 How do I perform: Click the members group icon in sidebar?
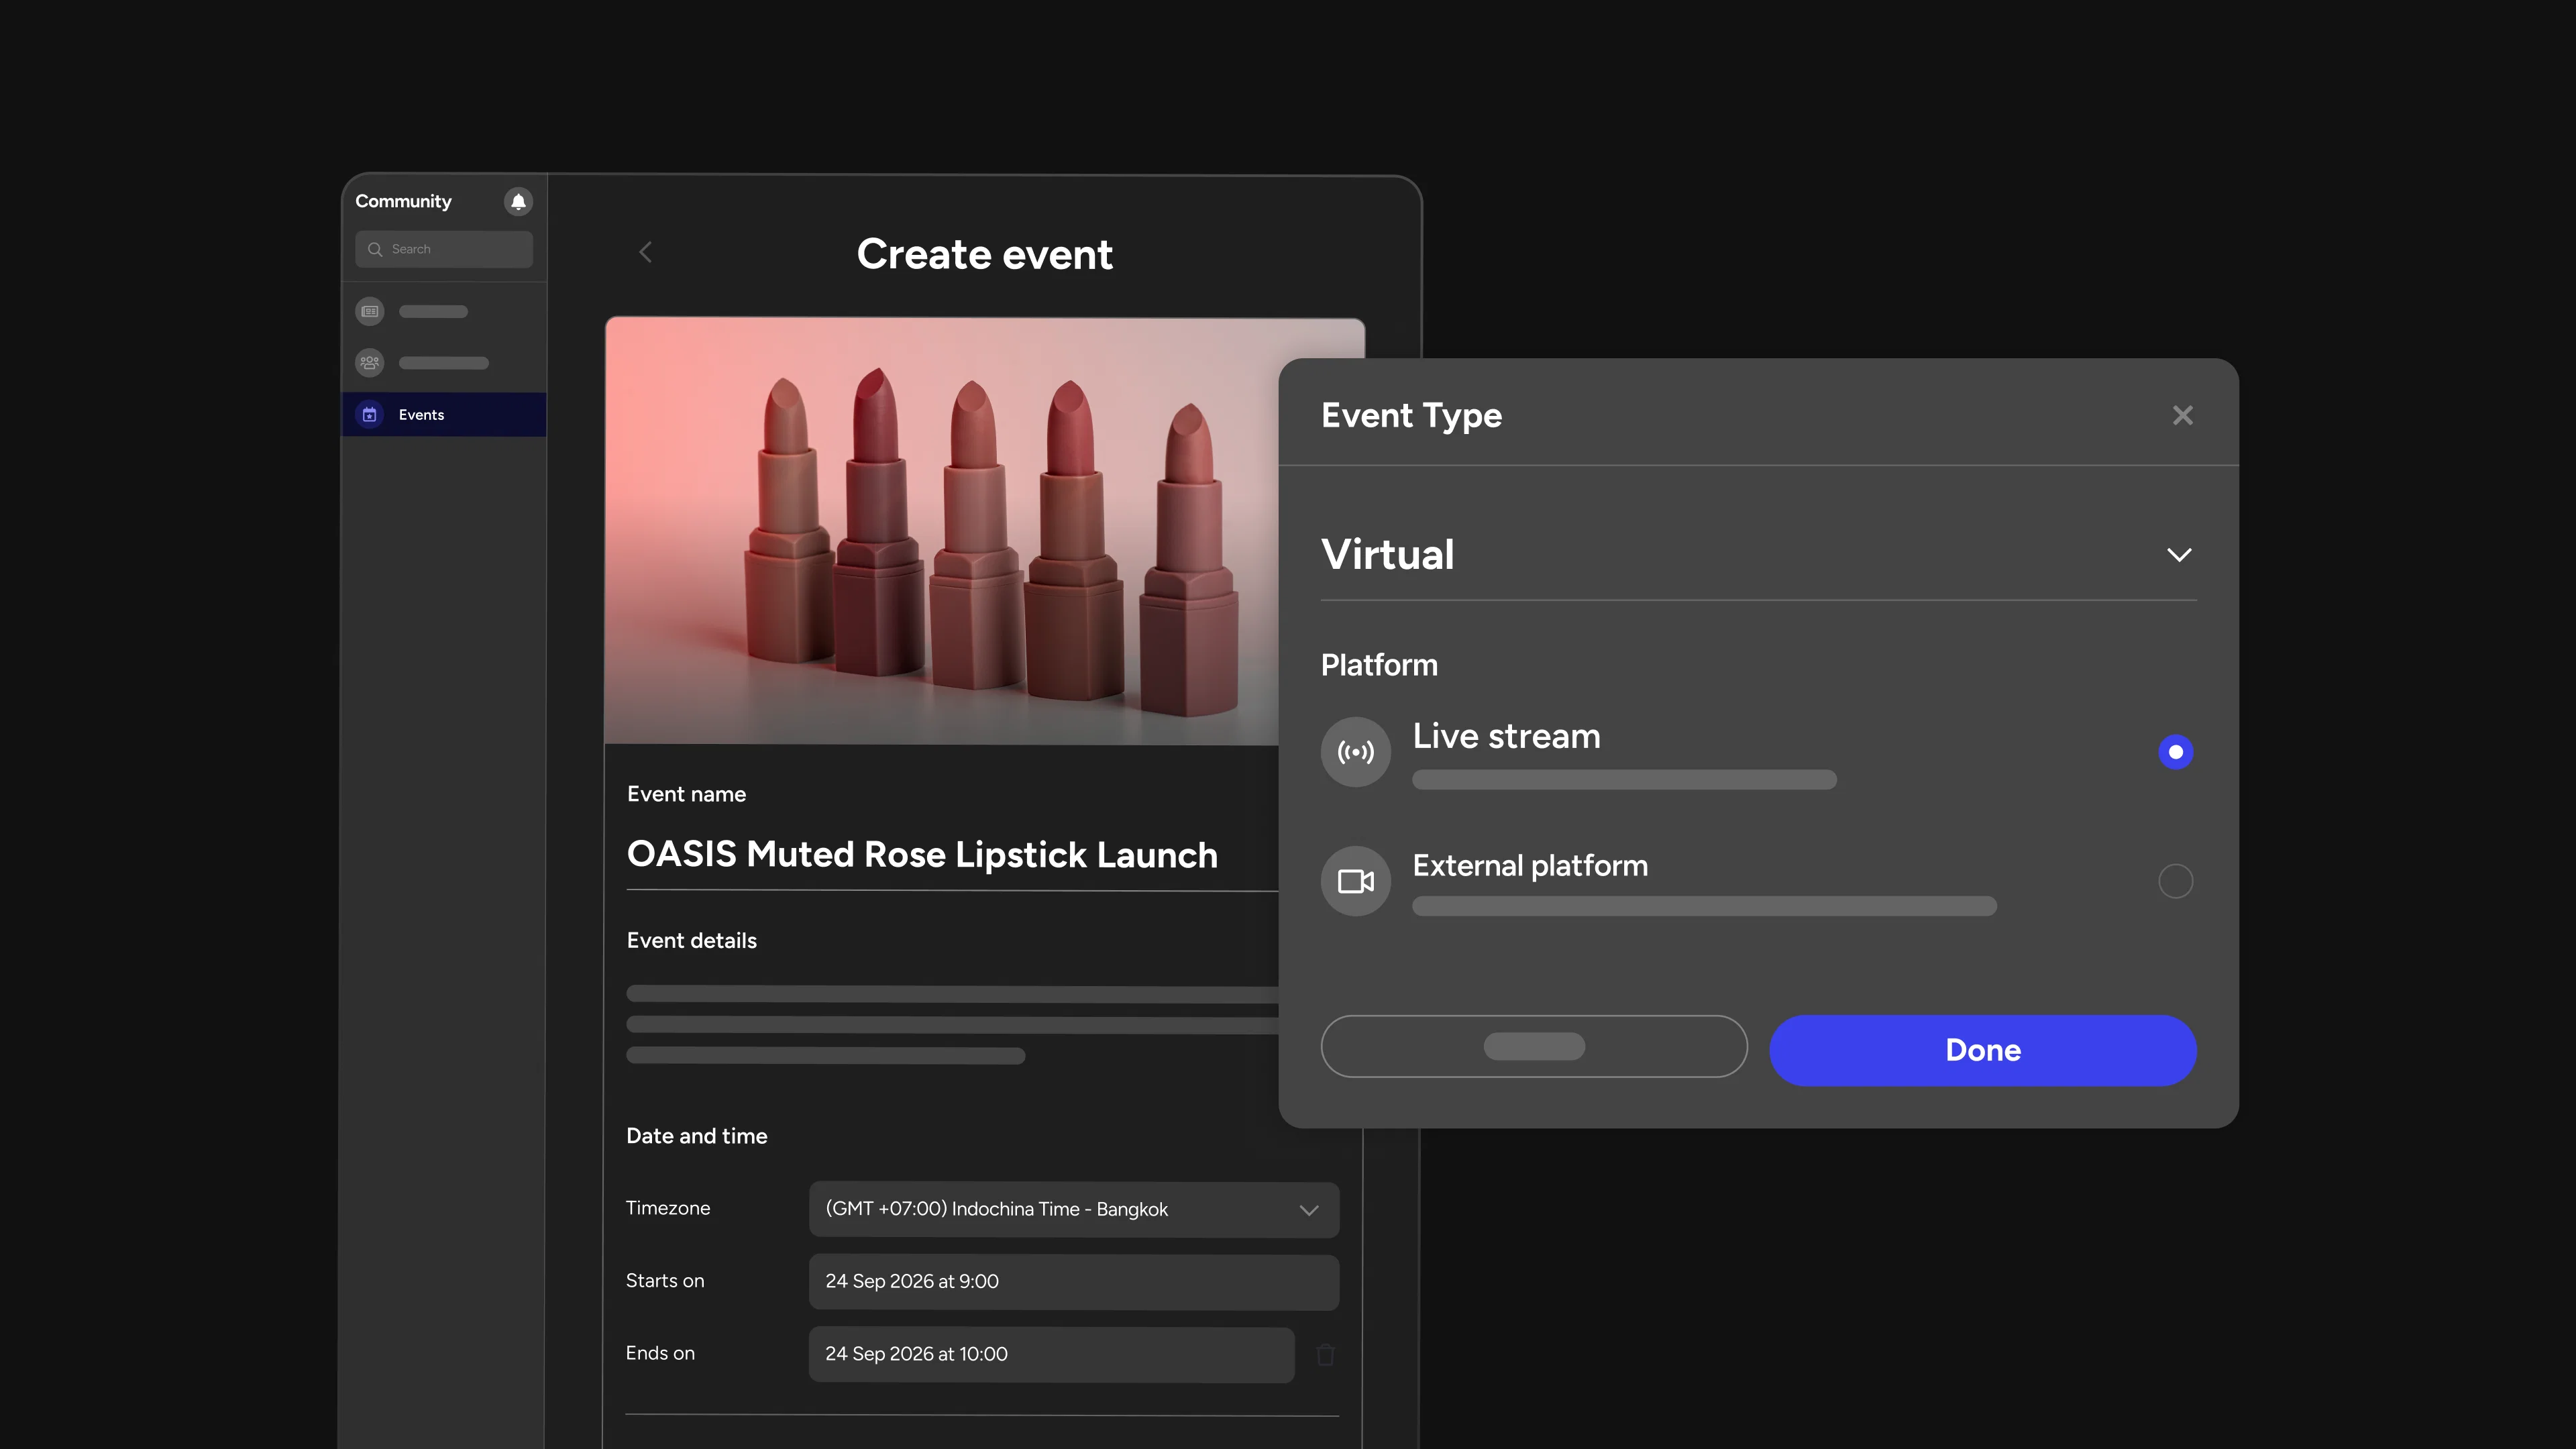(370, 362)
